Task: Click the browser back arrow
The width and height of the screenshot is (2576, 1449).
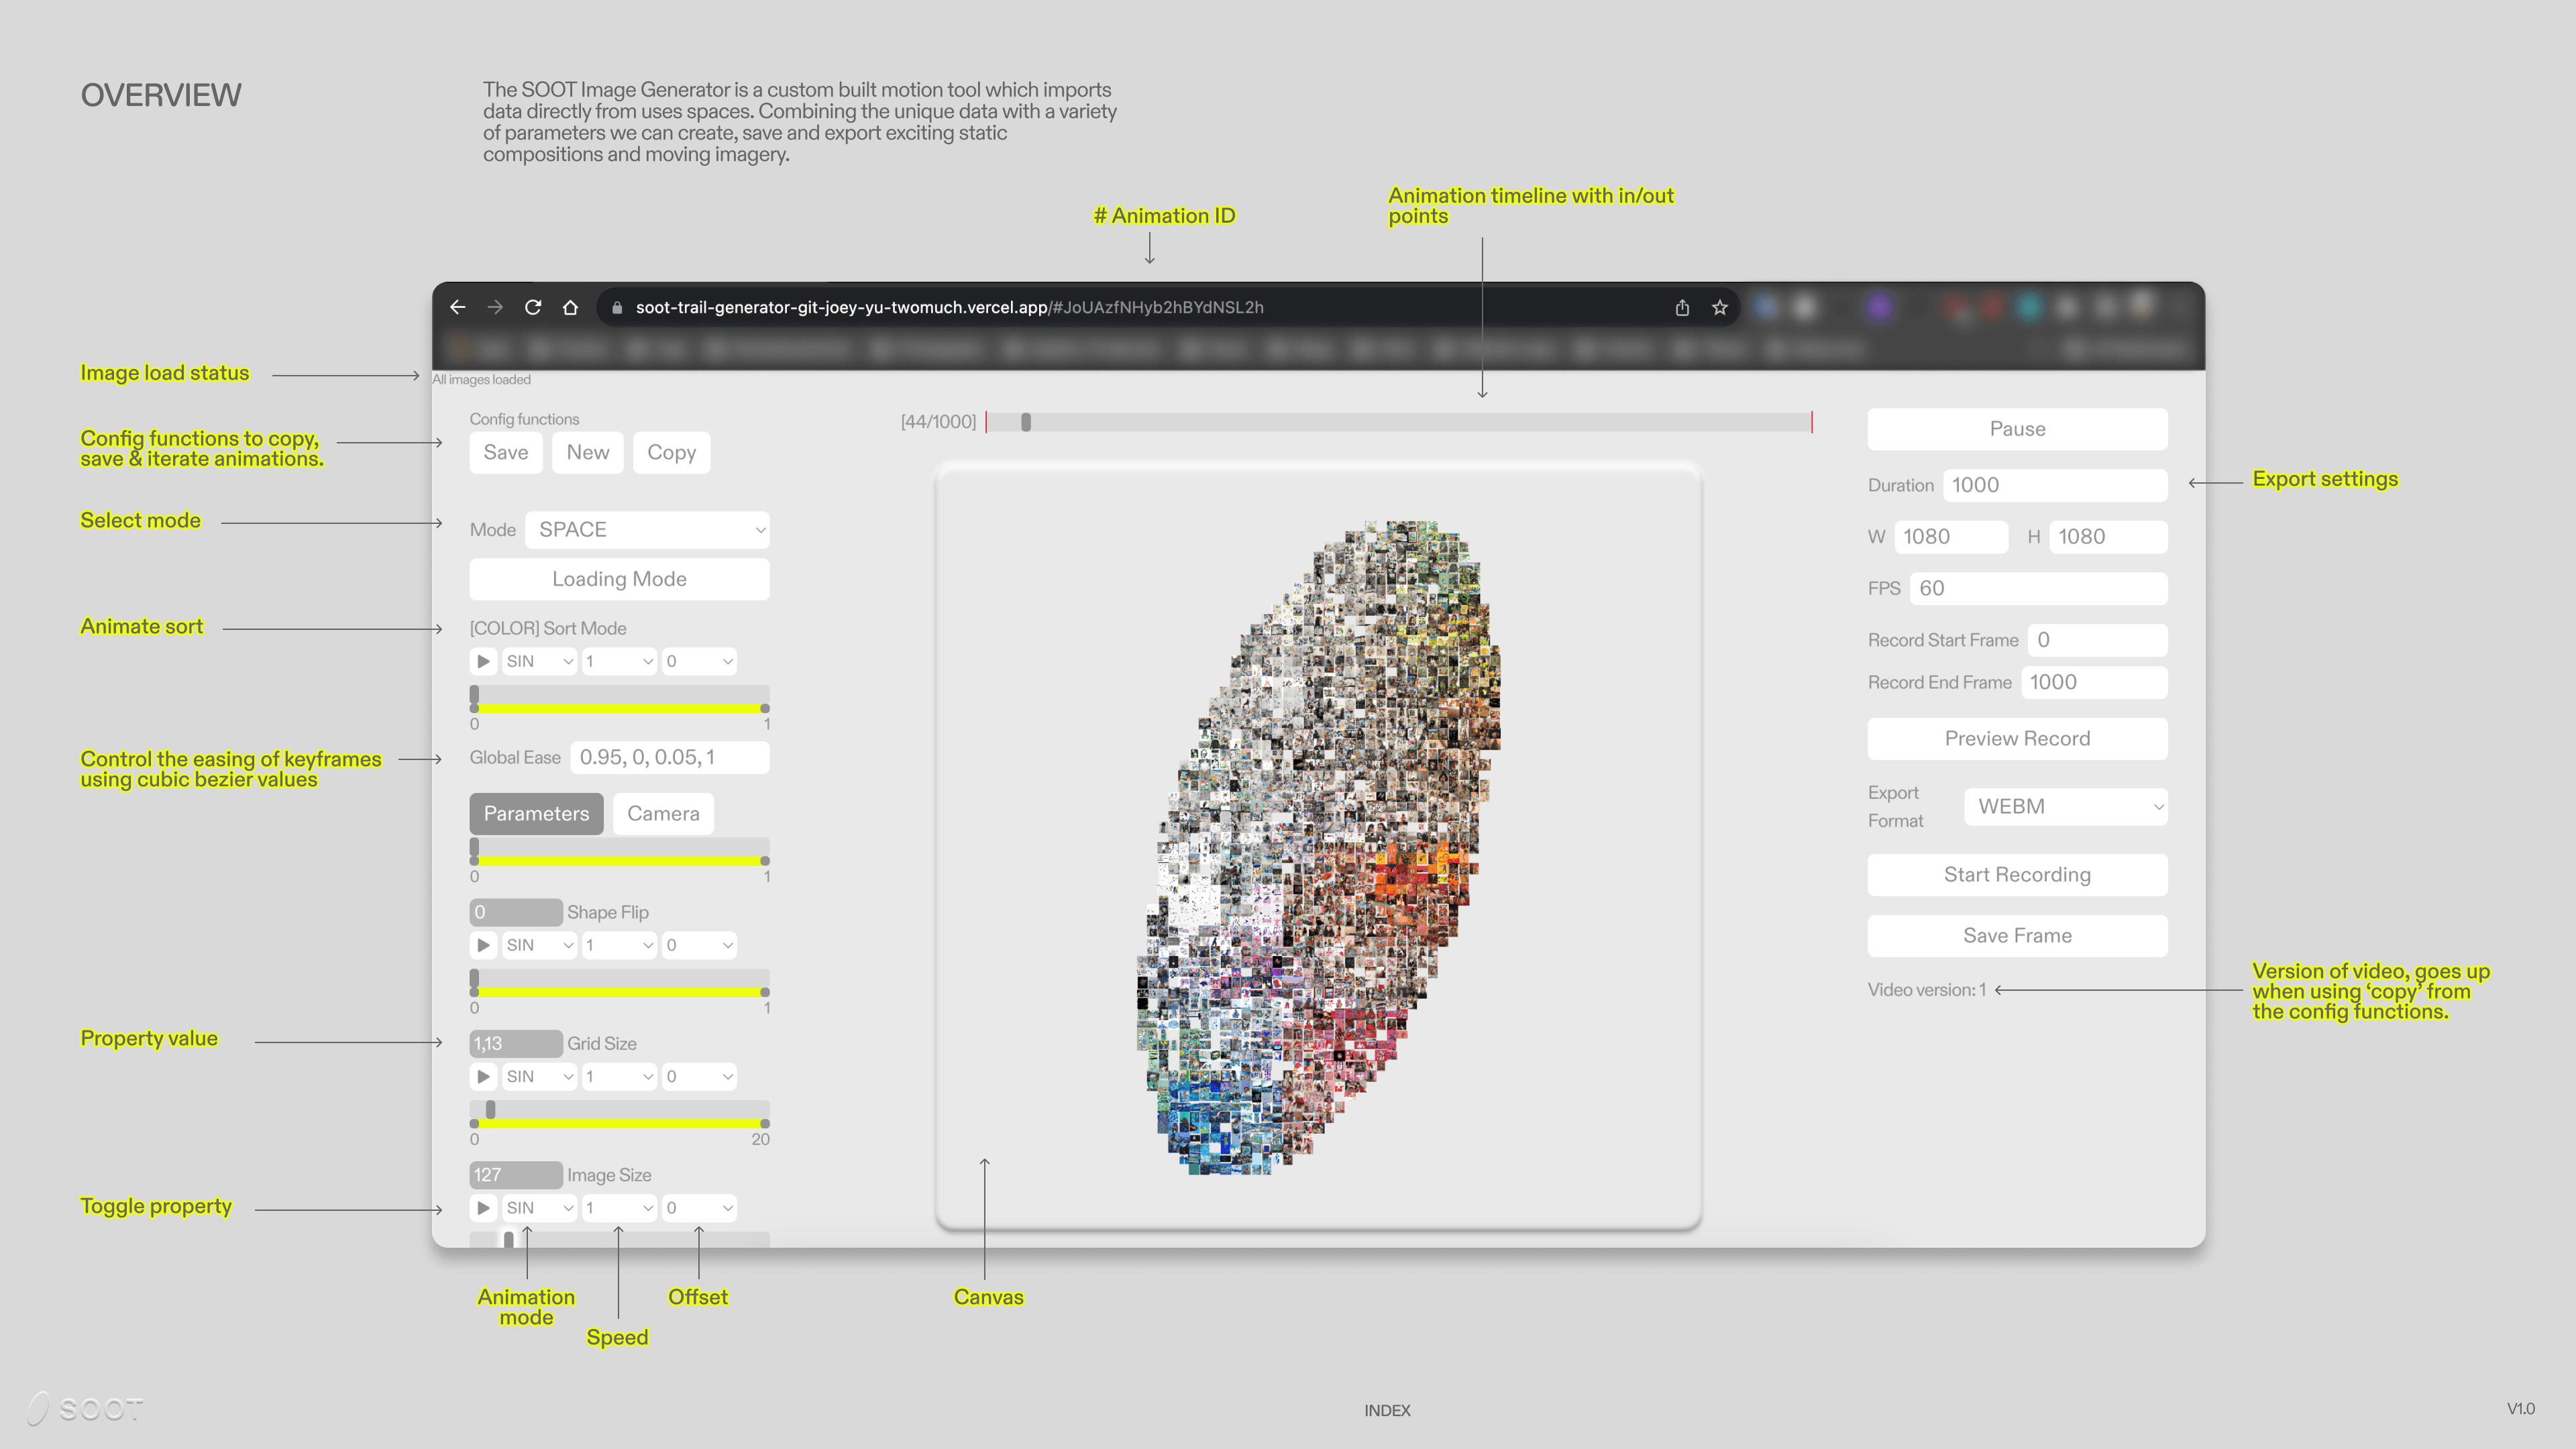Action: click(458, 307)
